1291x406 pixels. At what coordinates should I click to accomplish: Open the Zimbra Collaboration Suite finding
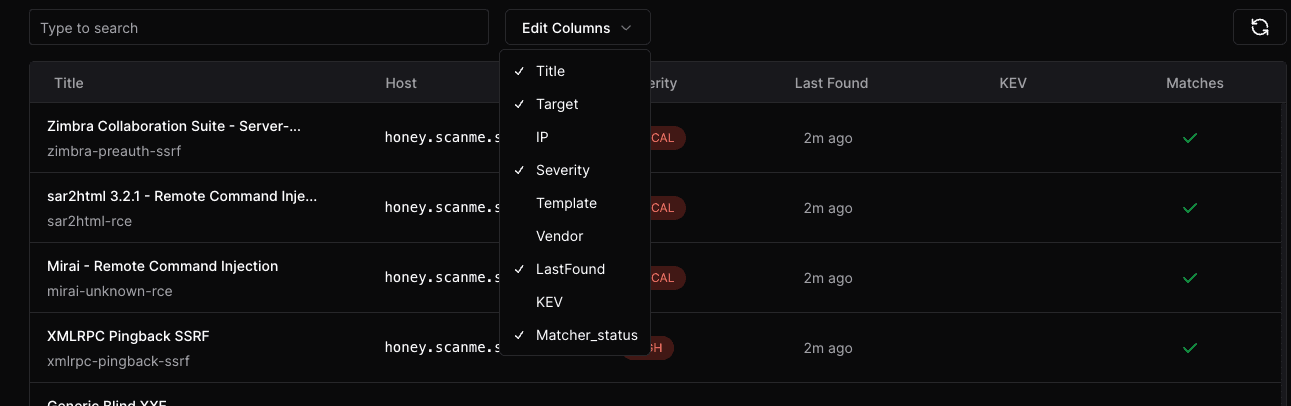pos(174,127)
